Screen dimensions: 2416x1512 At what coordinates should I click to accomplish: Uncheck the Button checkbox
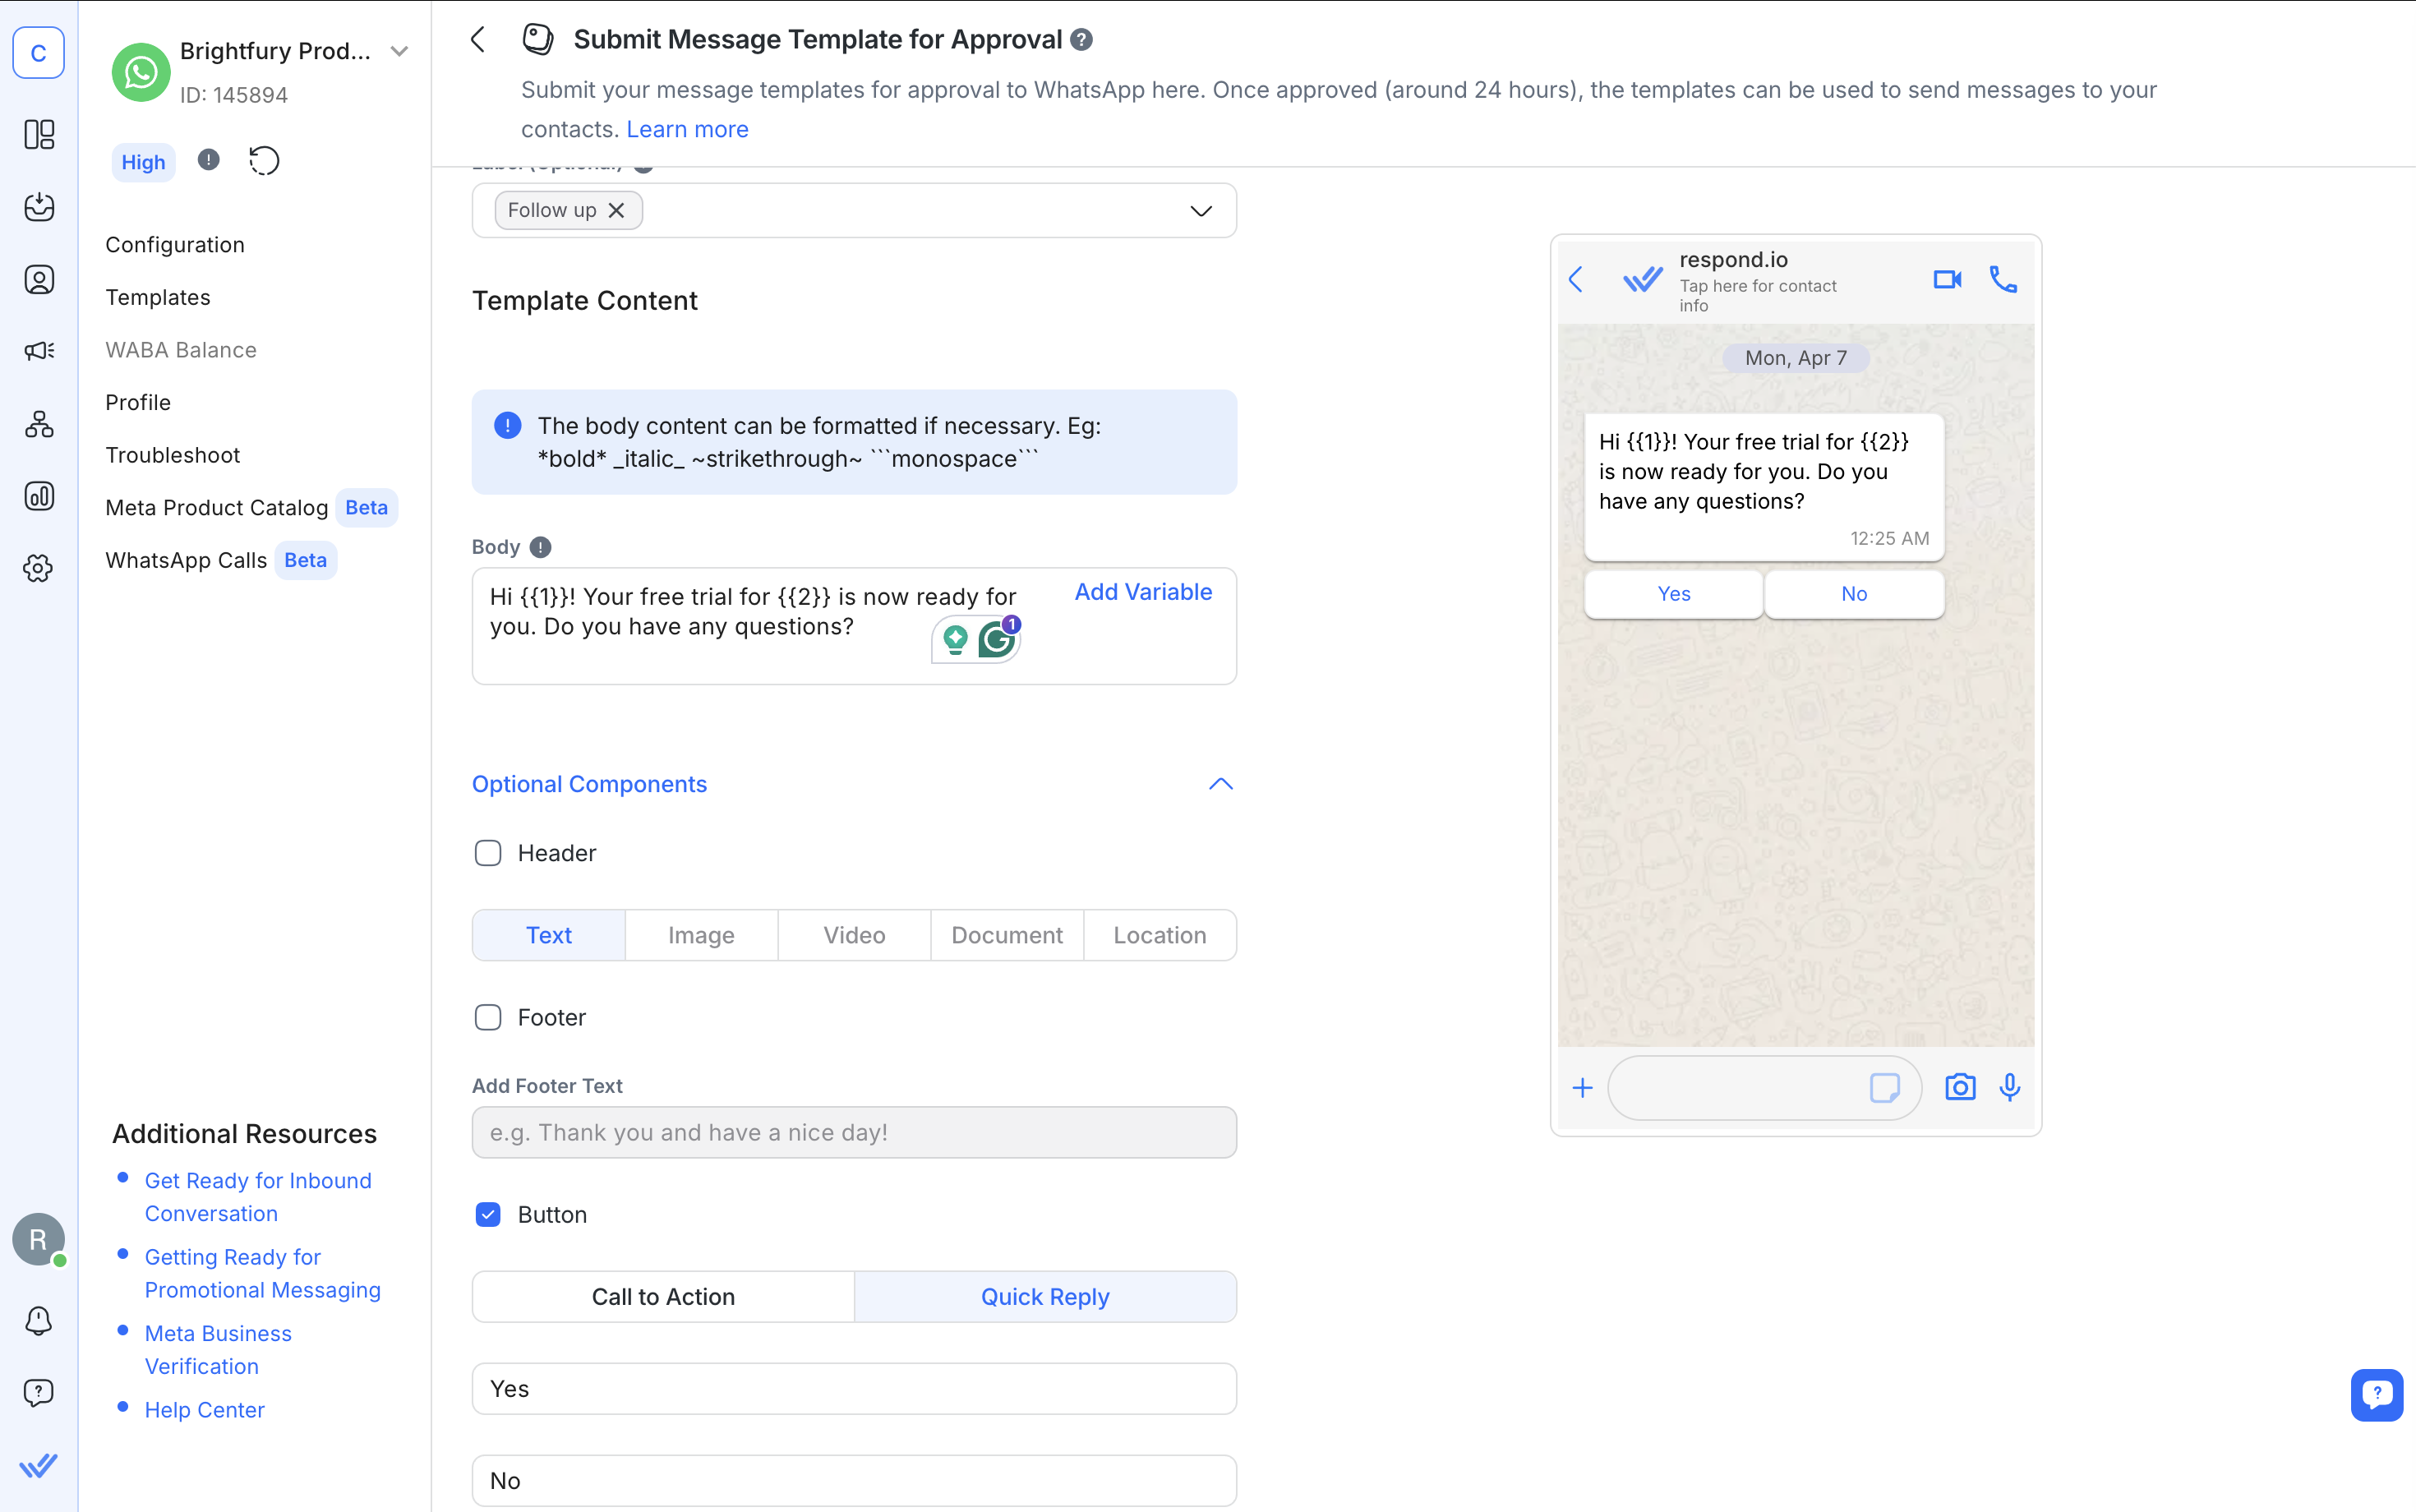[488, 1214]
